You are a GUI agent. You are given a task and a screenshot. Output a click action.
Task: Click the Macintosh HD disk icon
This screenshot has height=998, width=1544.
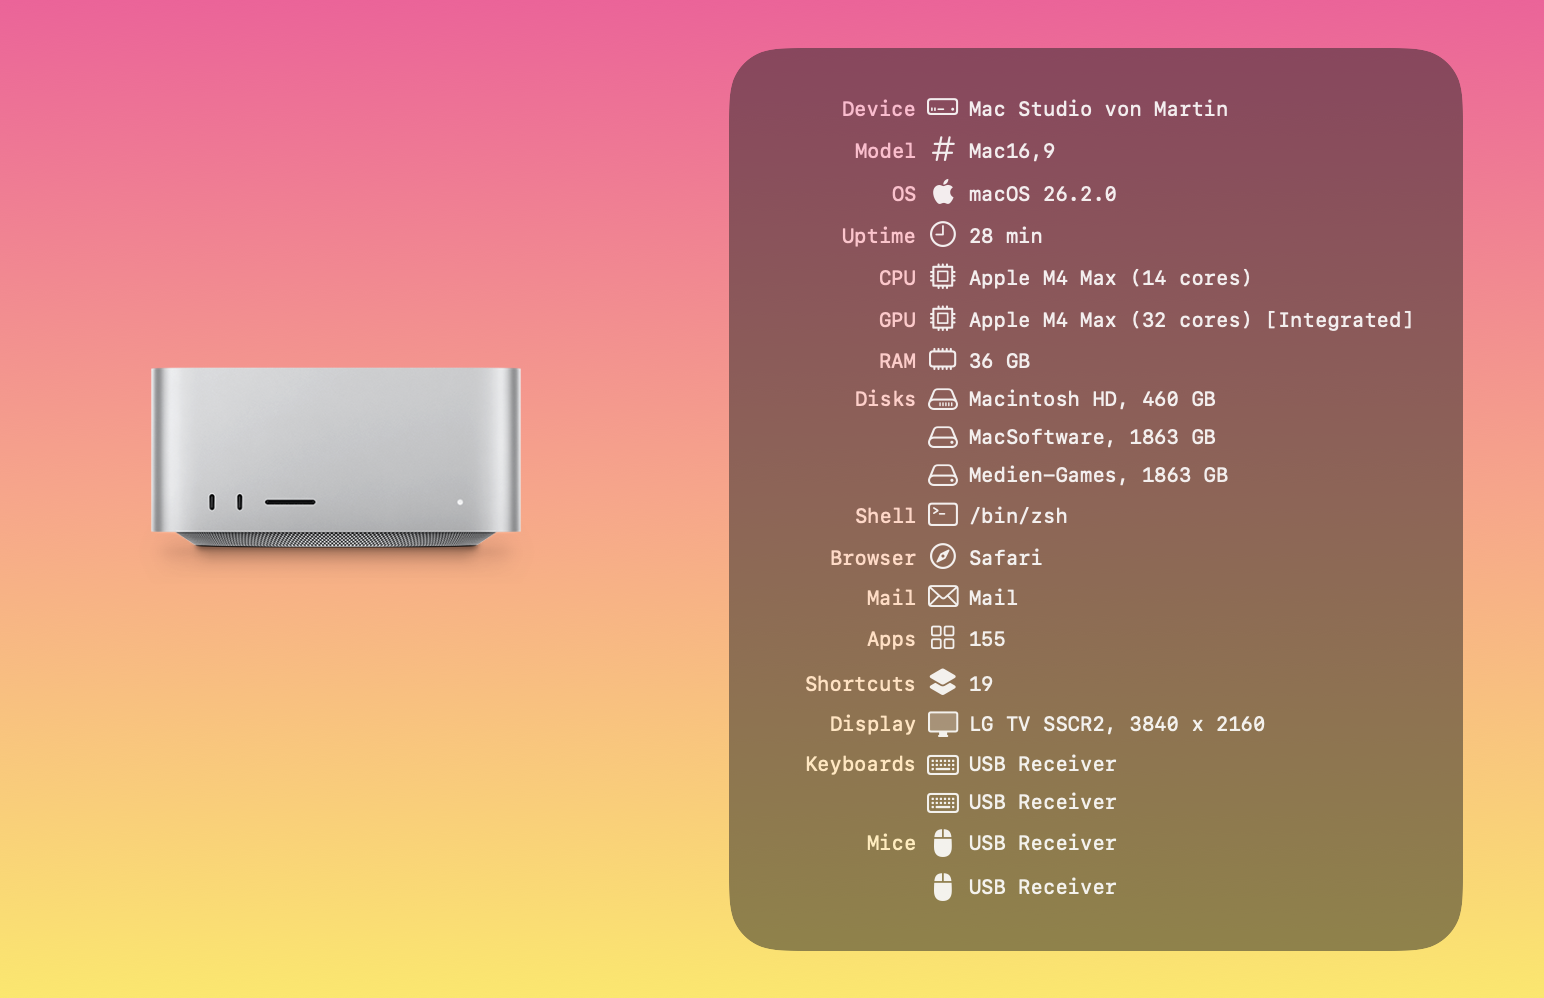(x=943, y=399)
